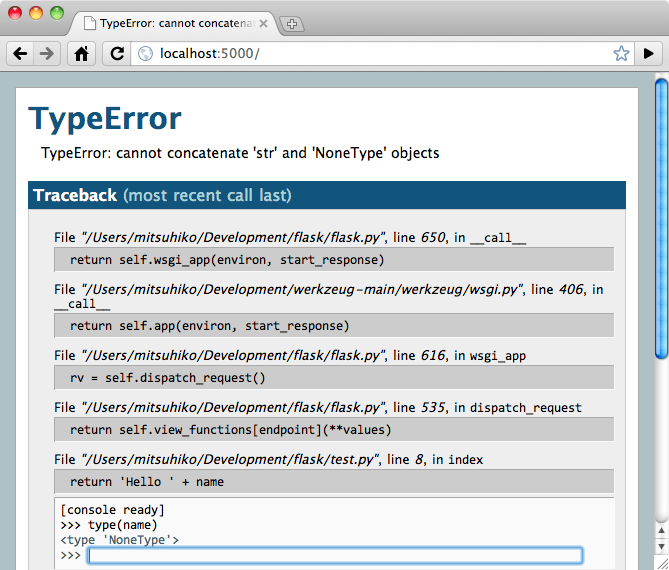
Task: Click the vertical scrollbar thumb
Action: point(661,215)
